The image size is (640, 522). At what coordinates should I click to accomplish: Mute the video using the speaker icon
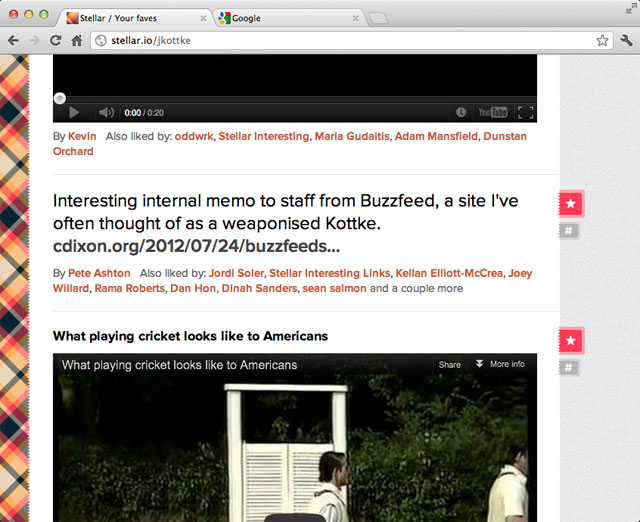pyautogui.click(x=106, y=113)
